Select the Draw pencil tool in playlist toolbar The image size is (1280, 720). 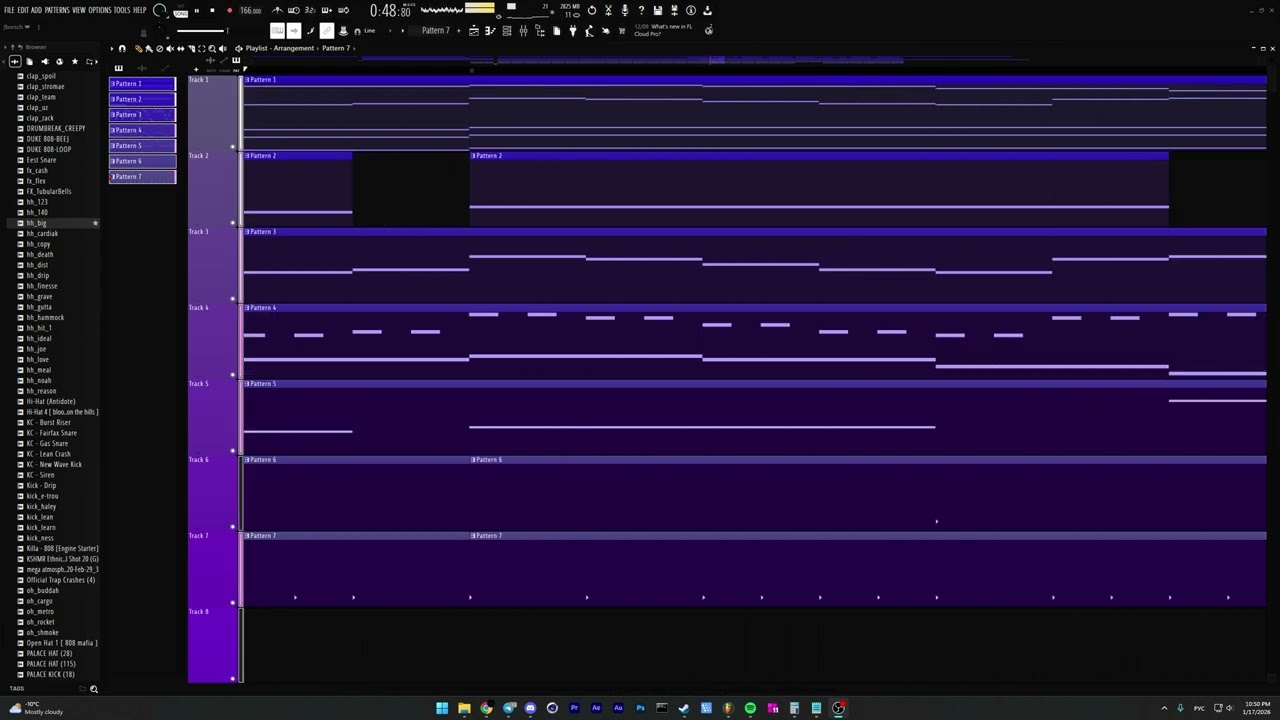pos(139,48)
